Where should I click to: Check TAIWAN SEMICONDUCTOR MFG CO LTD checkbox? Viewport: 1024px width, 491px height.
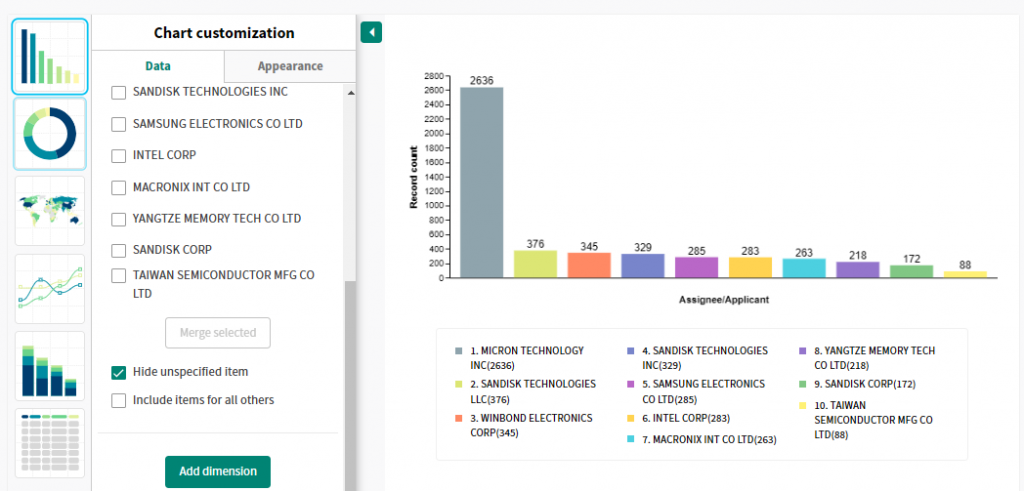(x=118, y=276)
